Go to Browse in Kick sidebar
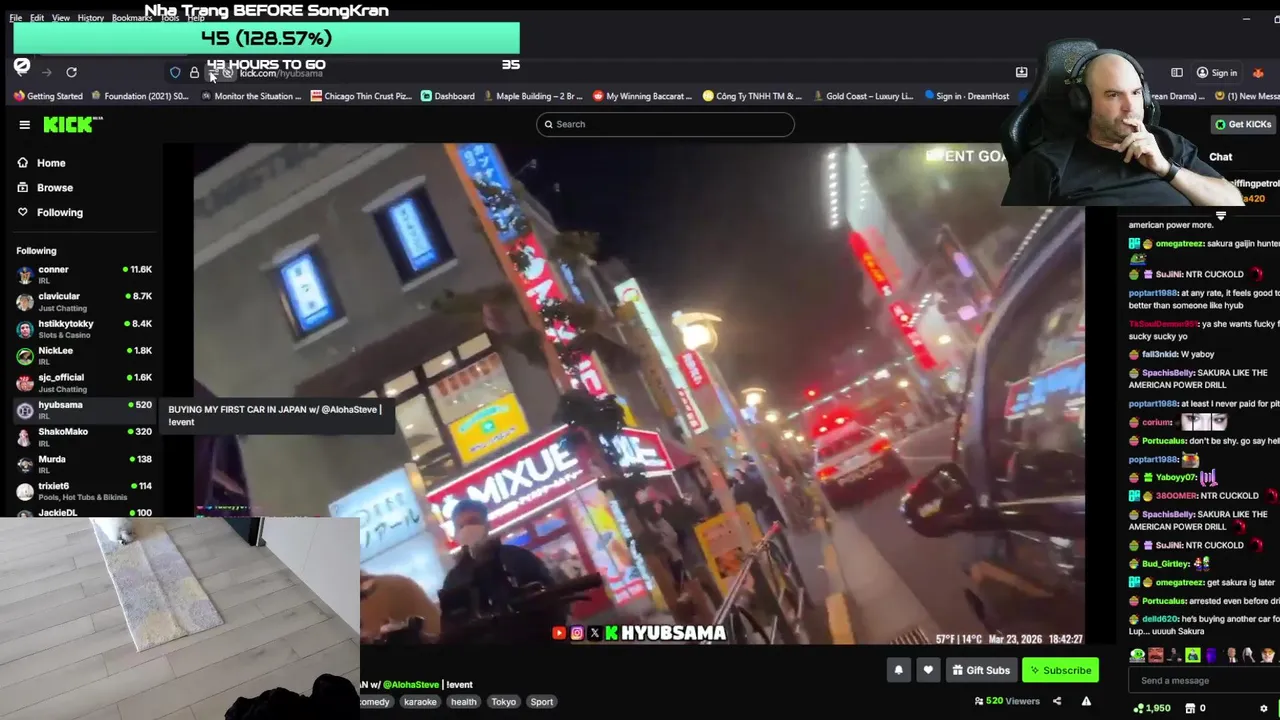The image size is (1280, 720). (45, 188)
